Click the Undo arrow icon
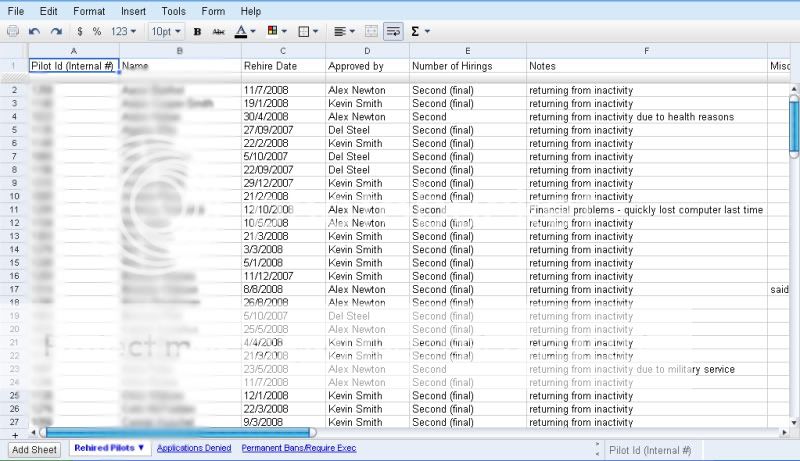 click(x=34, y=31)
